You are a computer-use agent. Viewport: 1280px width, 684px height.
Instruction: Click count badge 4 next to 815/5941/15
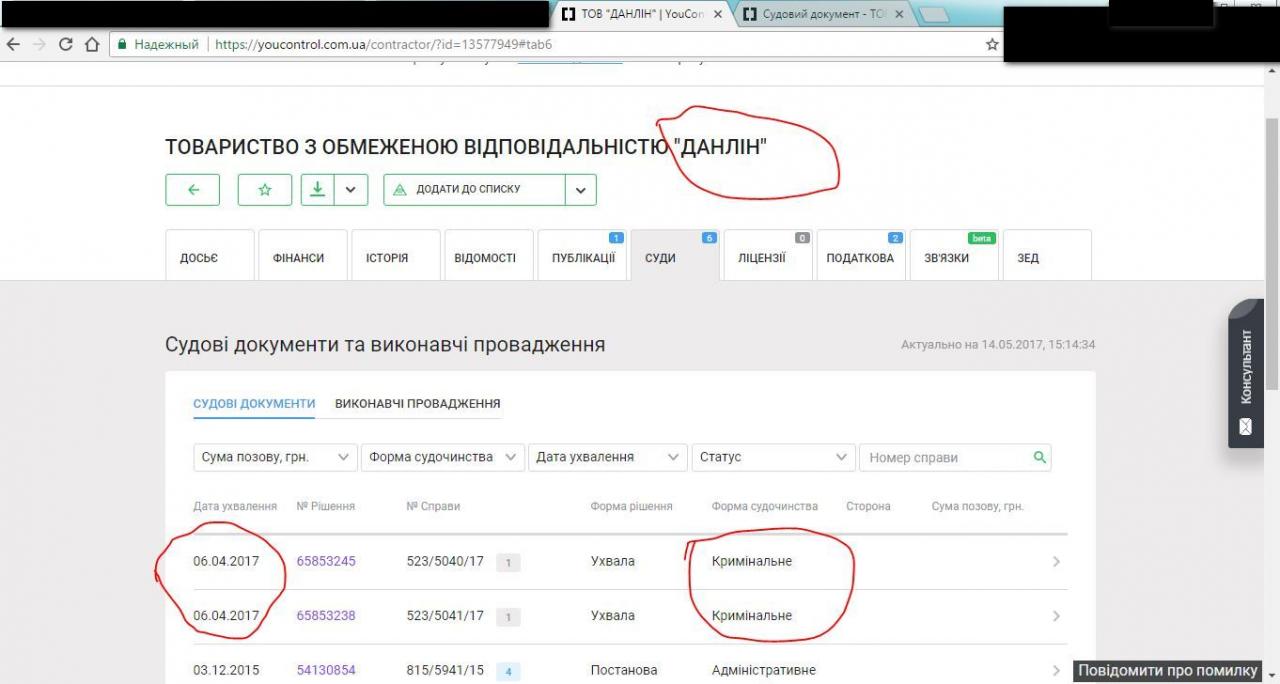coord(508,671)
